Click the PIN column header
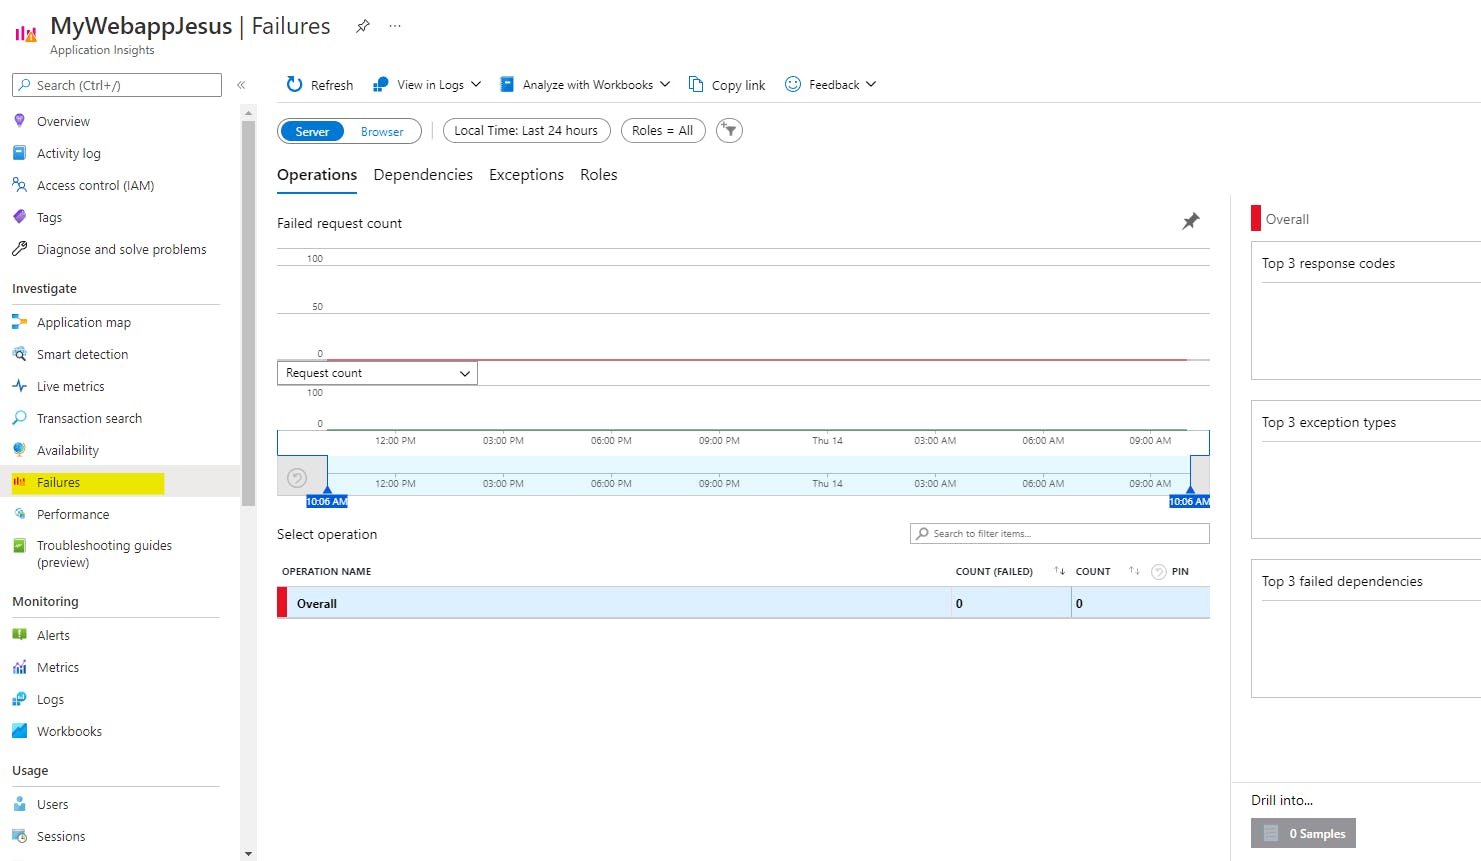This screenshot has width=1481, height=861. [x=1180, y=571]
